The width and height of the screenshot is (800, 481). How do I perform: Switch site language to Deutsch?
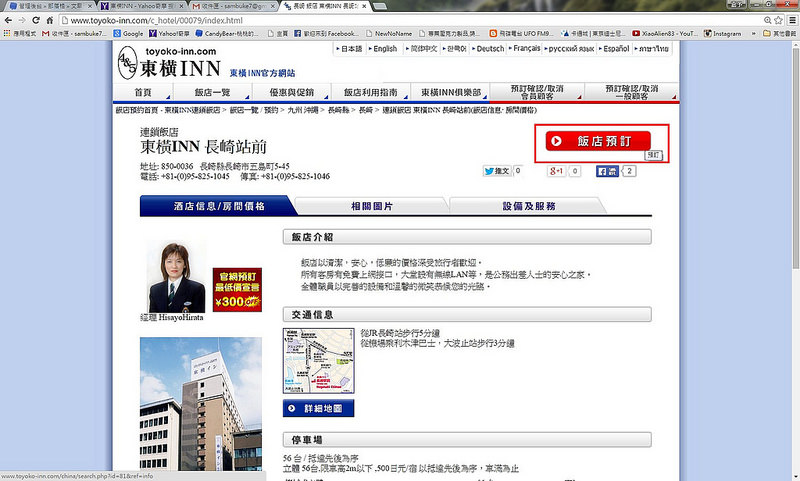pos(490,48)
